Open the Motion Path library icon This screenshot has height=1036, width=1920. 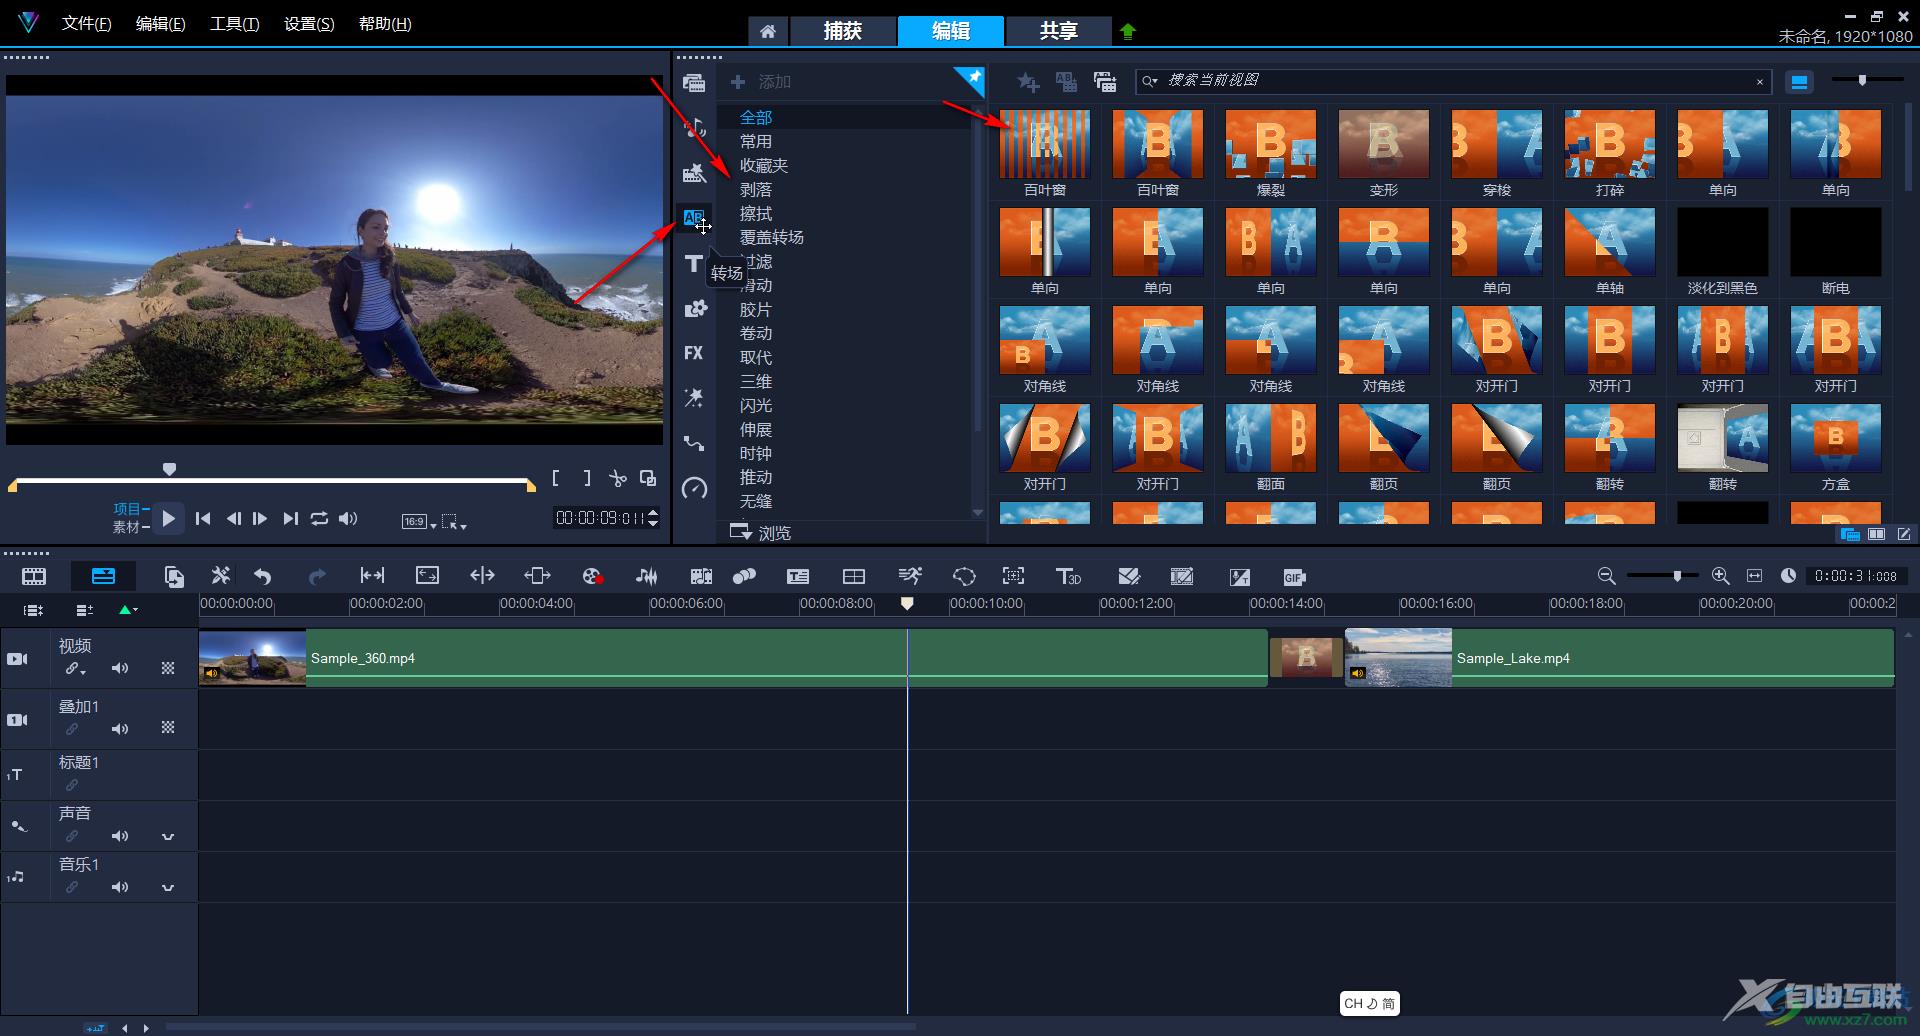click(694, 443)
